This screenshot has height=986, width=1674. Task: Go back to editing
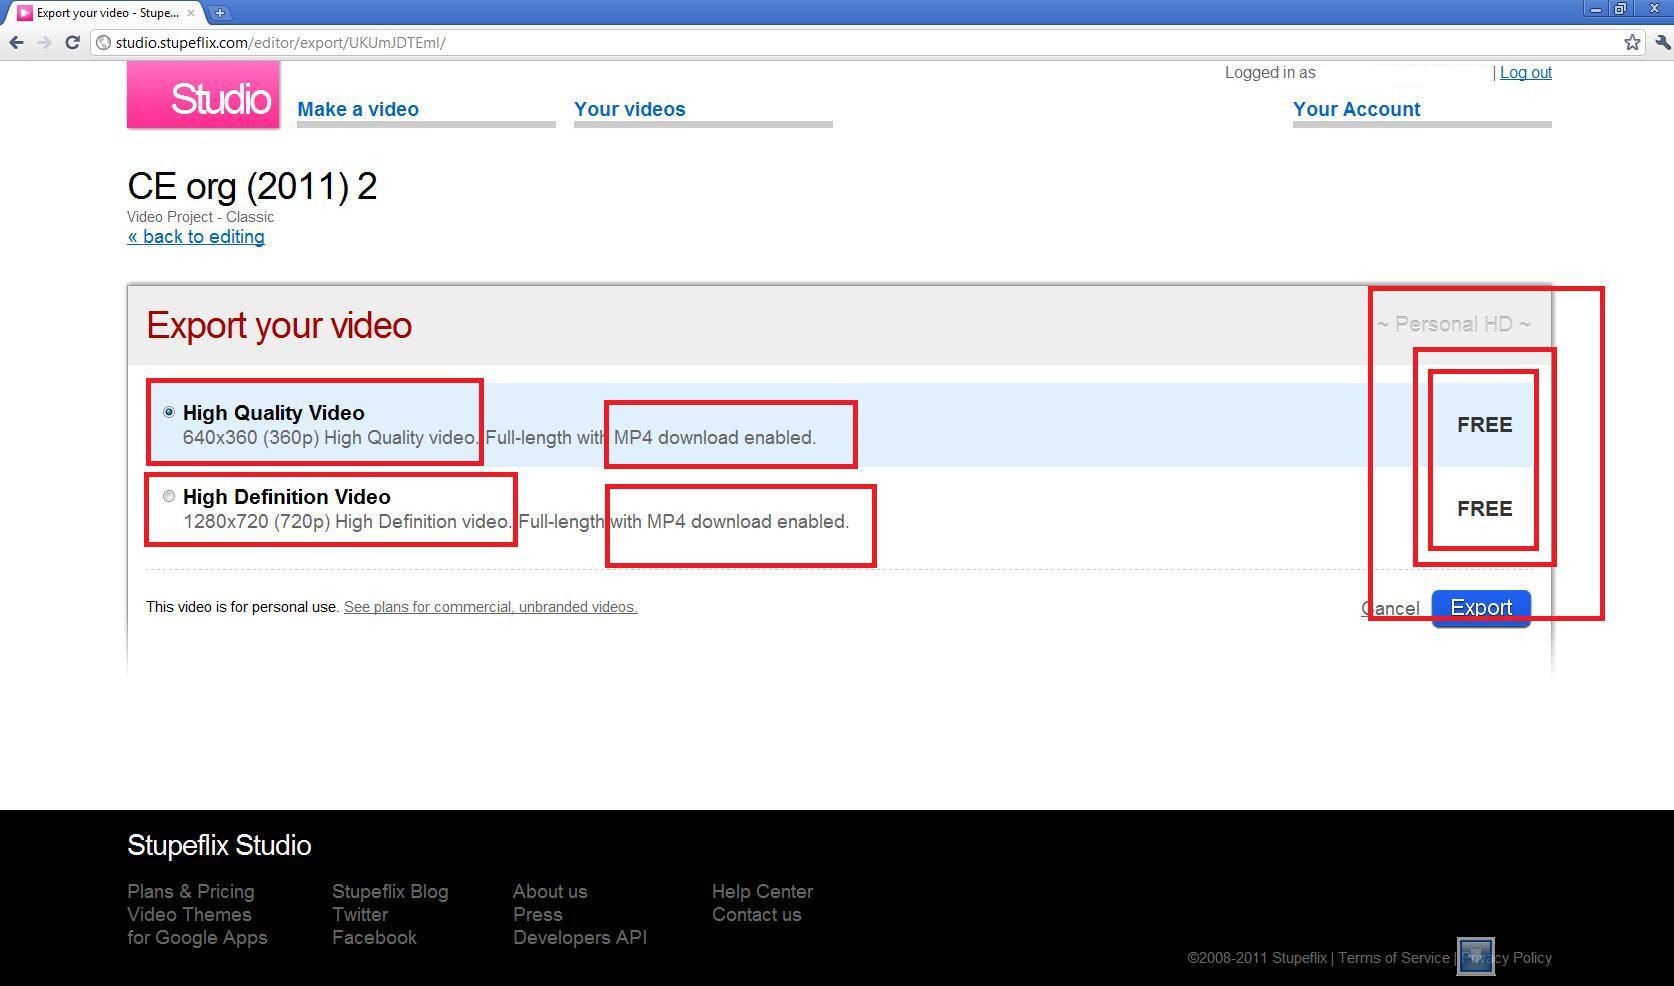(196, 237)
